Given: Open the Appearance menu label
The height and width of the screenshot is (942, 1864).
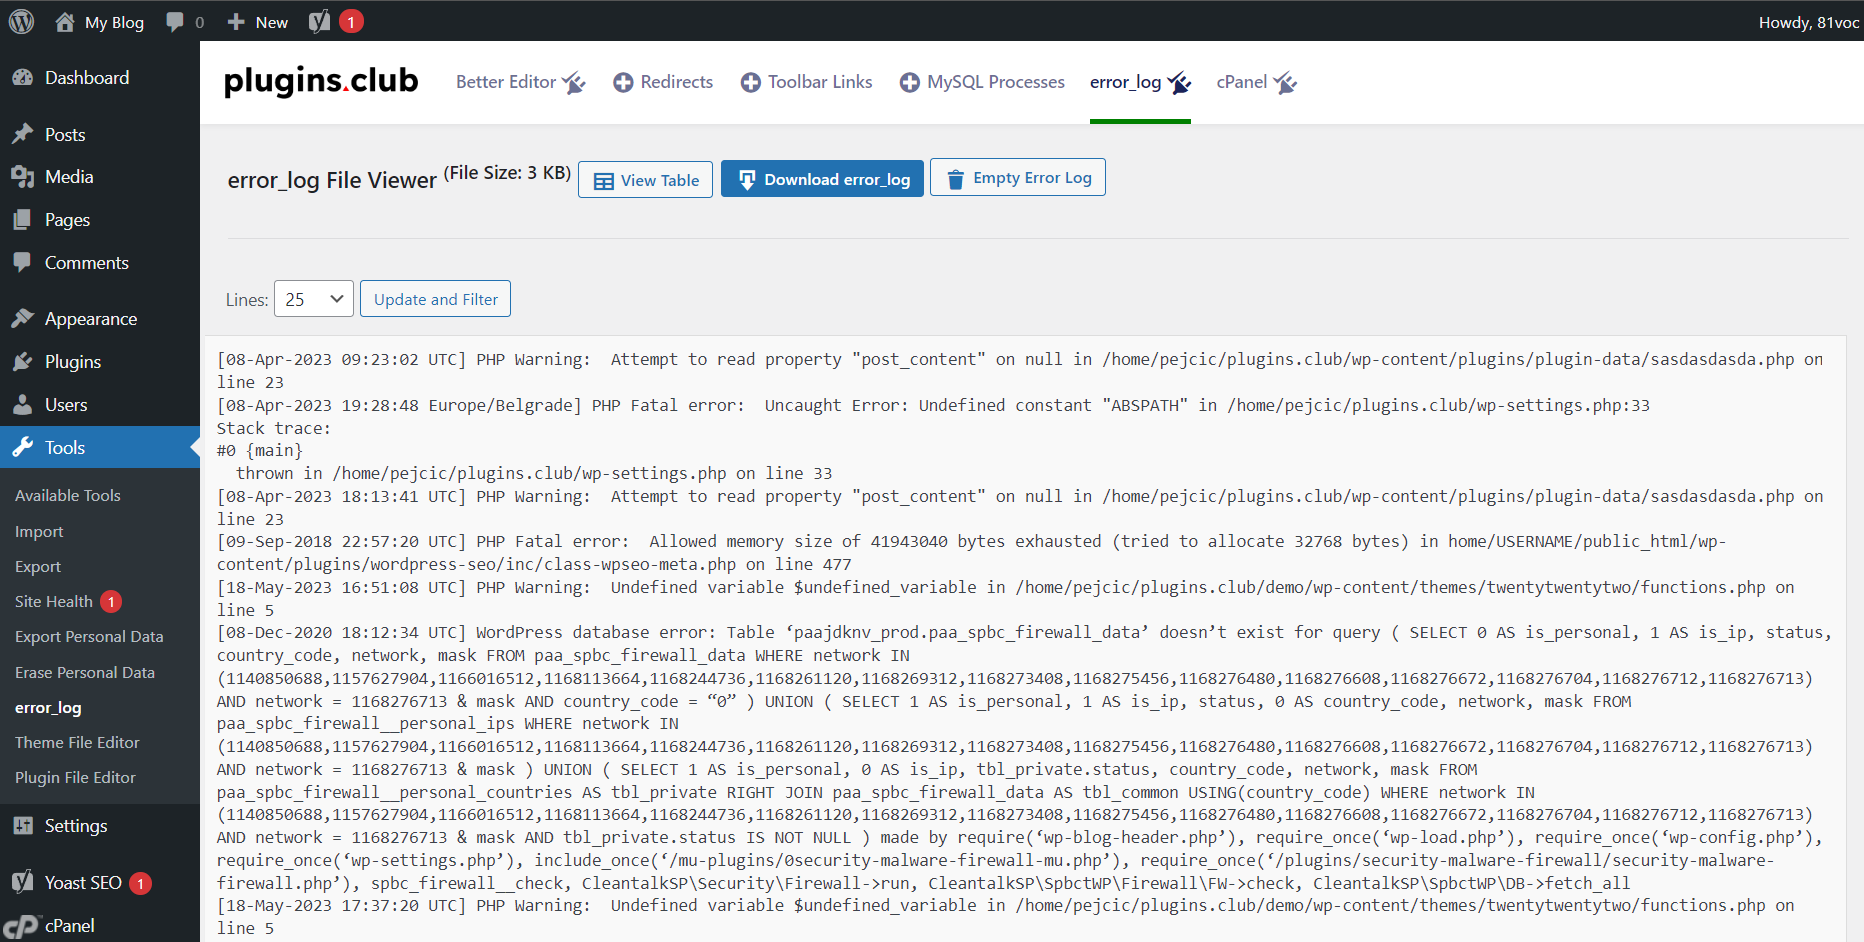Looking at the screenshot, I should (91, 319).
